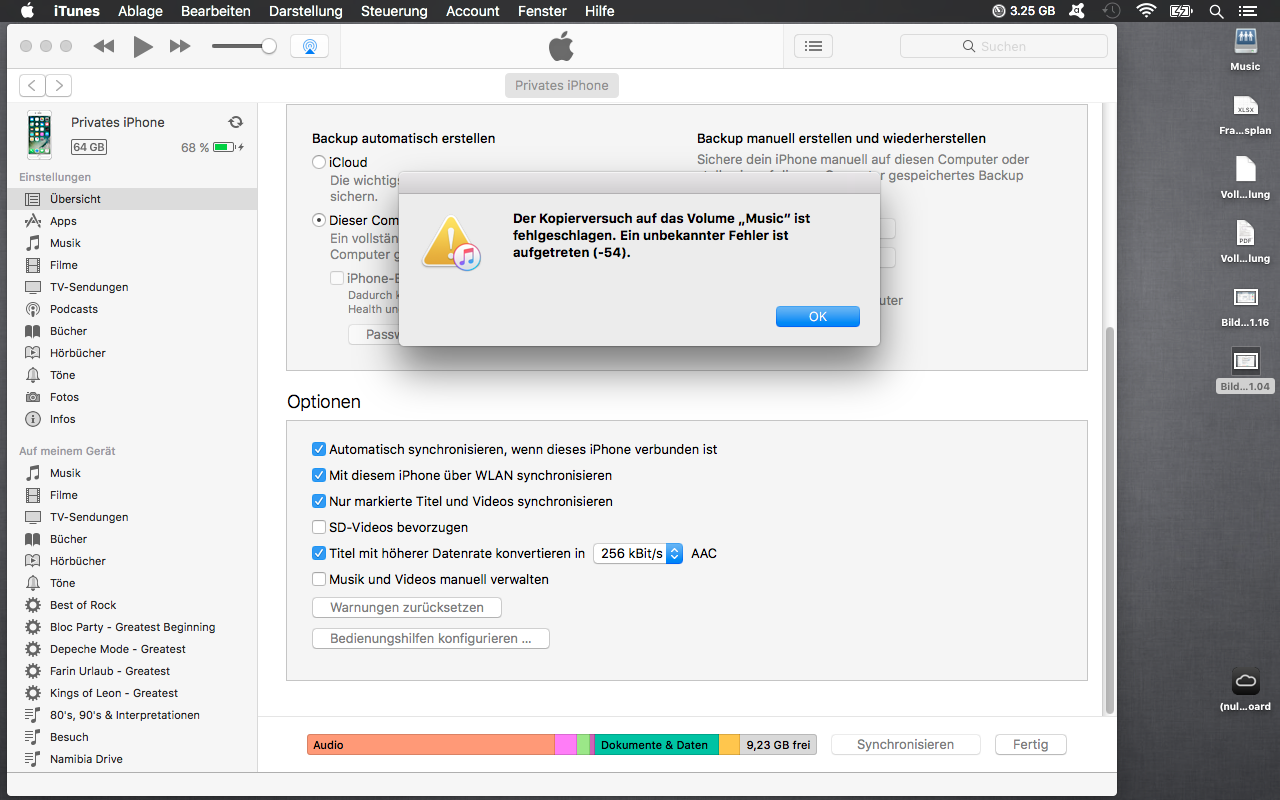Click the 9,23 GB frei storage segment

pyautogui.click(x=778, y=745)
